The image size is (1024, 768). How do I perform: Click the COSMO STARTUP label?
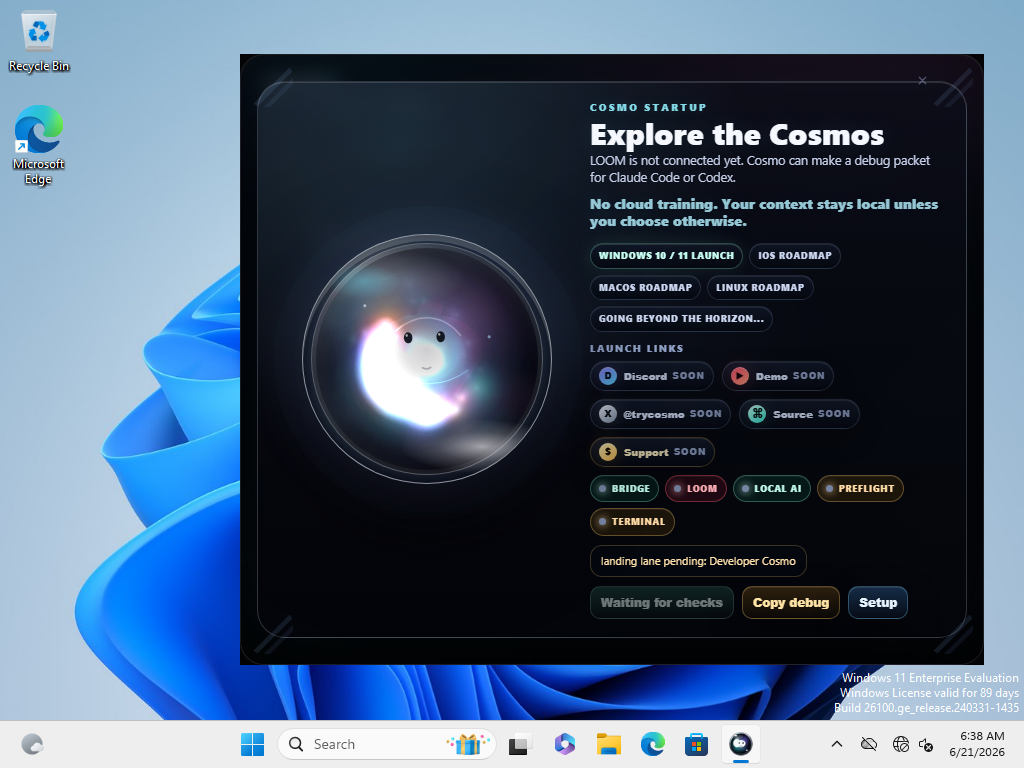648,108
